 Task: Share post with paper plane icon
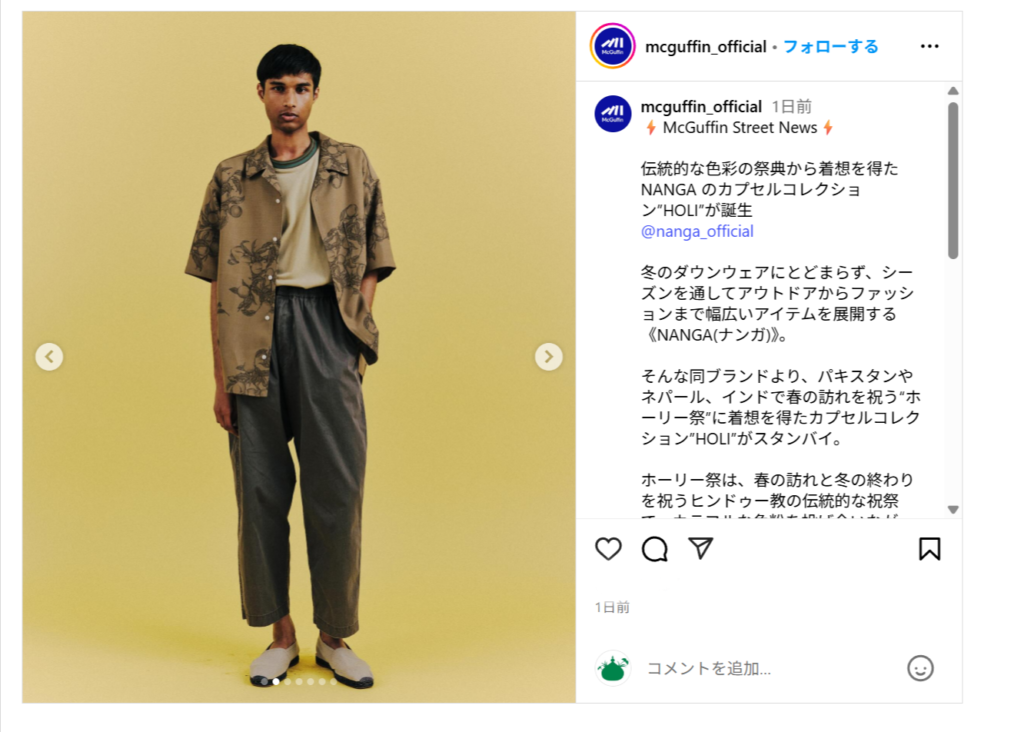(701, 549)
